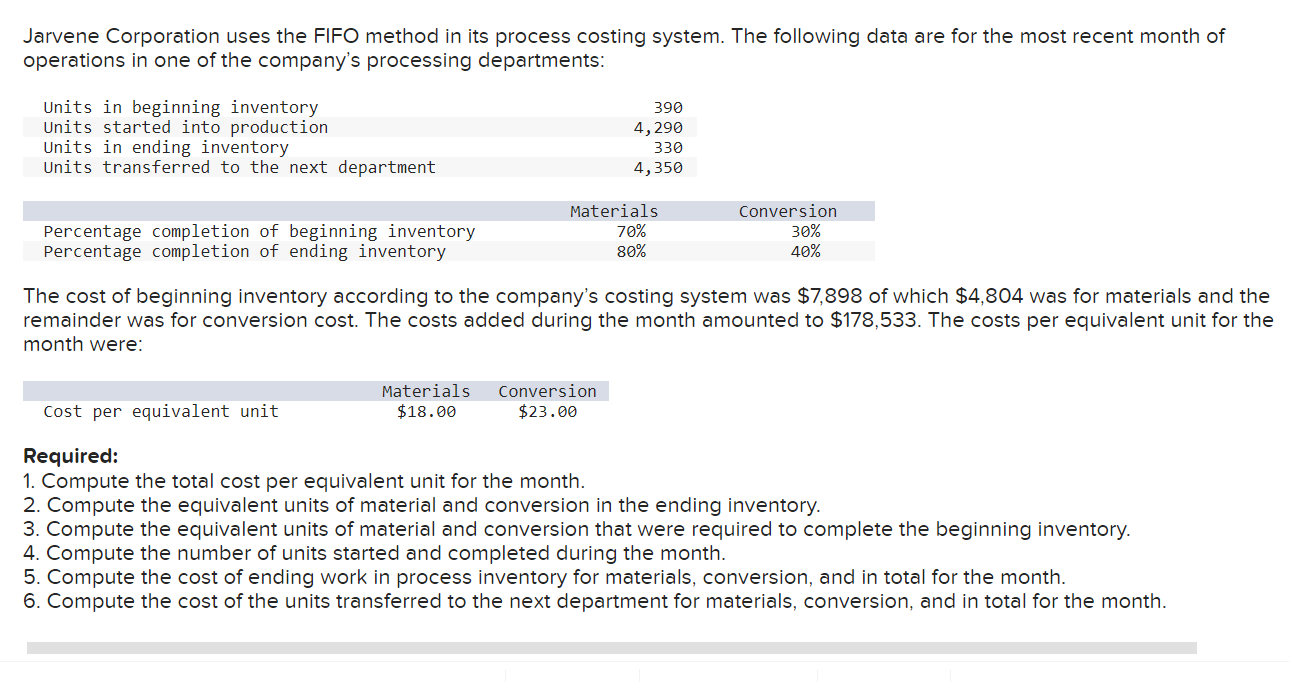The height and width of the screenshot is (682, 1289).
Task: Click the 40% ending conversion percentage
Action: click(x=805, y=251)
